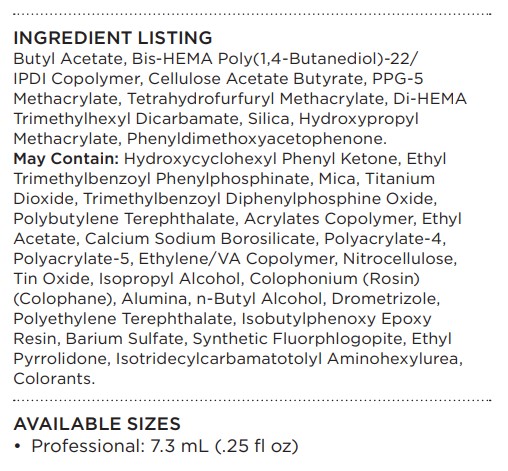508x471 pixels.
Task: Click the text Colophonium (Rosin)
Action: click(335, 279)
